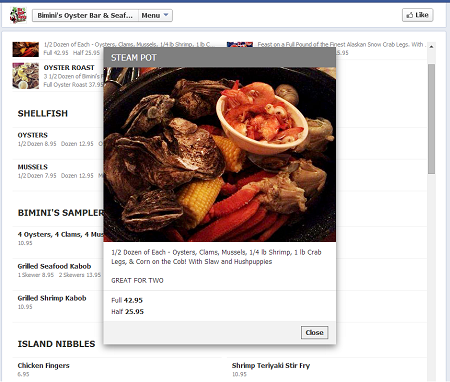Open the Steam Pot thumbnail in menu list
Screen dimensions: 450x382
26,49
